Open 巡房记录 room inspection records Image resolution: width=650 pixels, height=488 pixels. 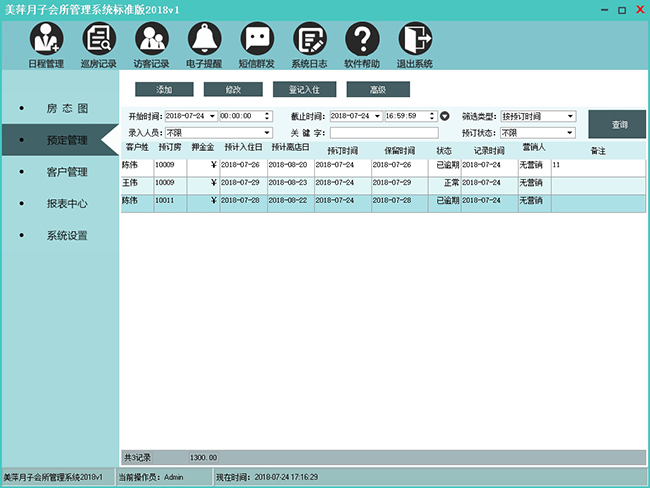[x=99, y=39]
